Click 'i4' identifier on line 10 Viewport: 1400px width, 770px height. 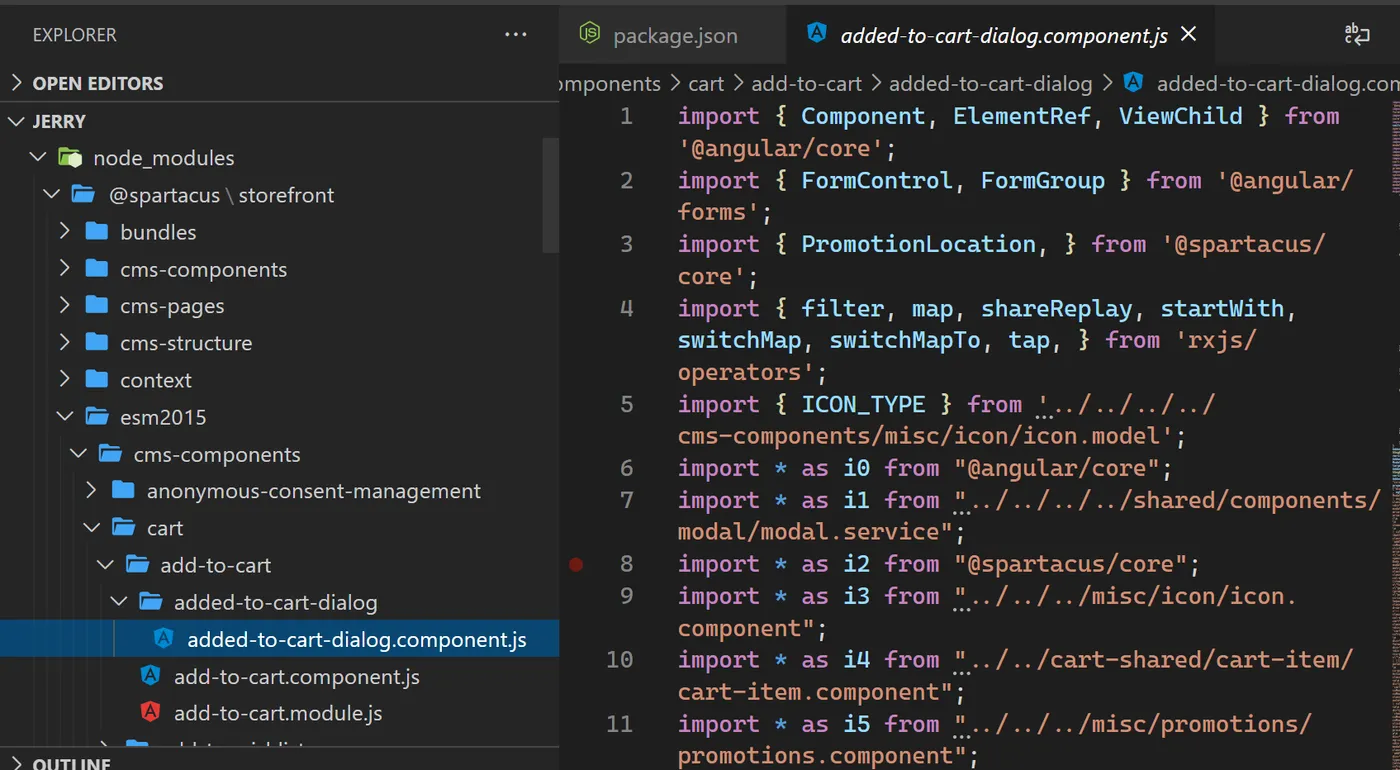click(x=857, y=660)
